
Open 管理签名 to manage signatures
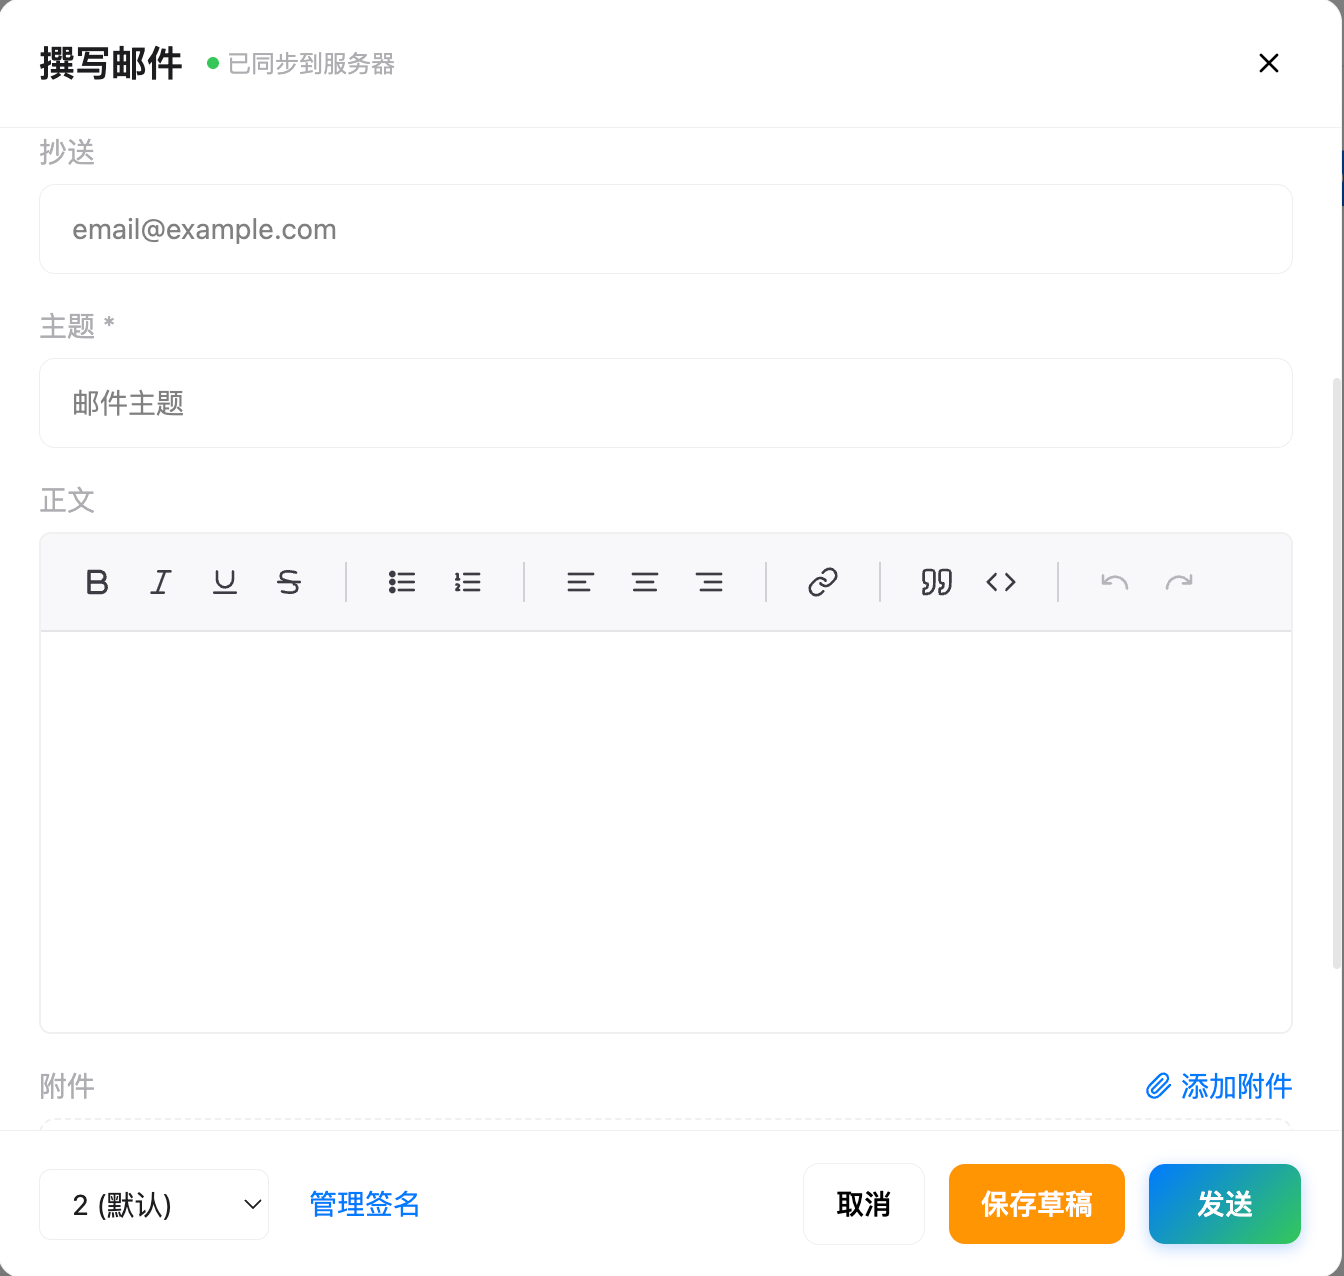[364, 1204]
